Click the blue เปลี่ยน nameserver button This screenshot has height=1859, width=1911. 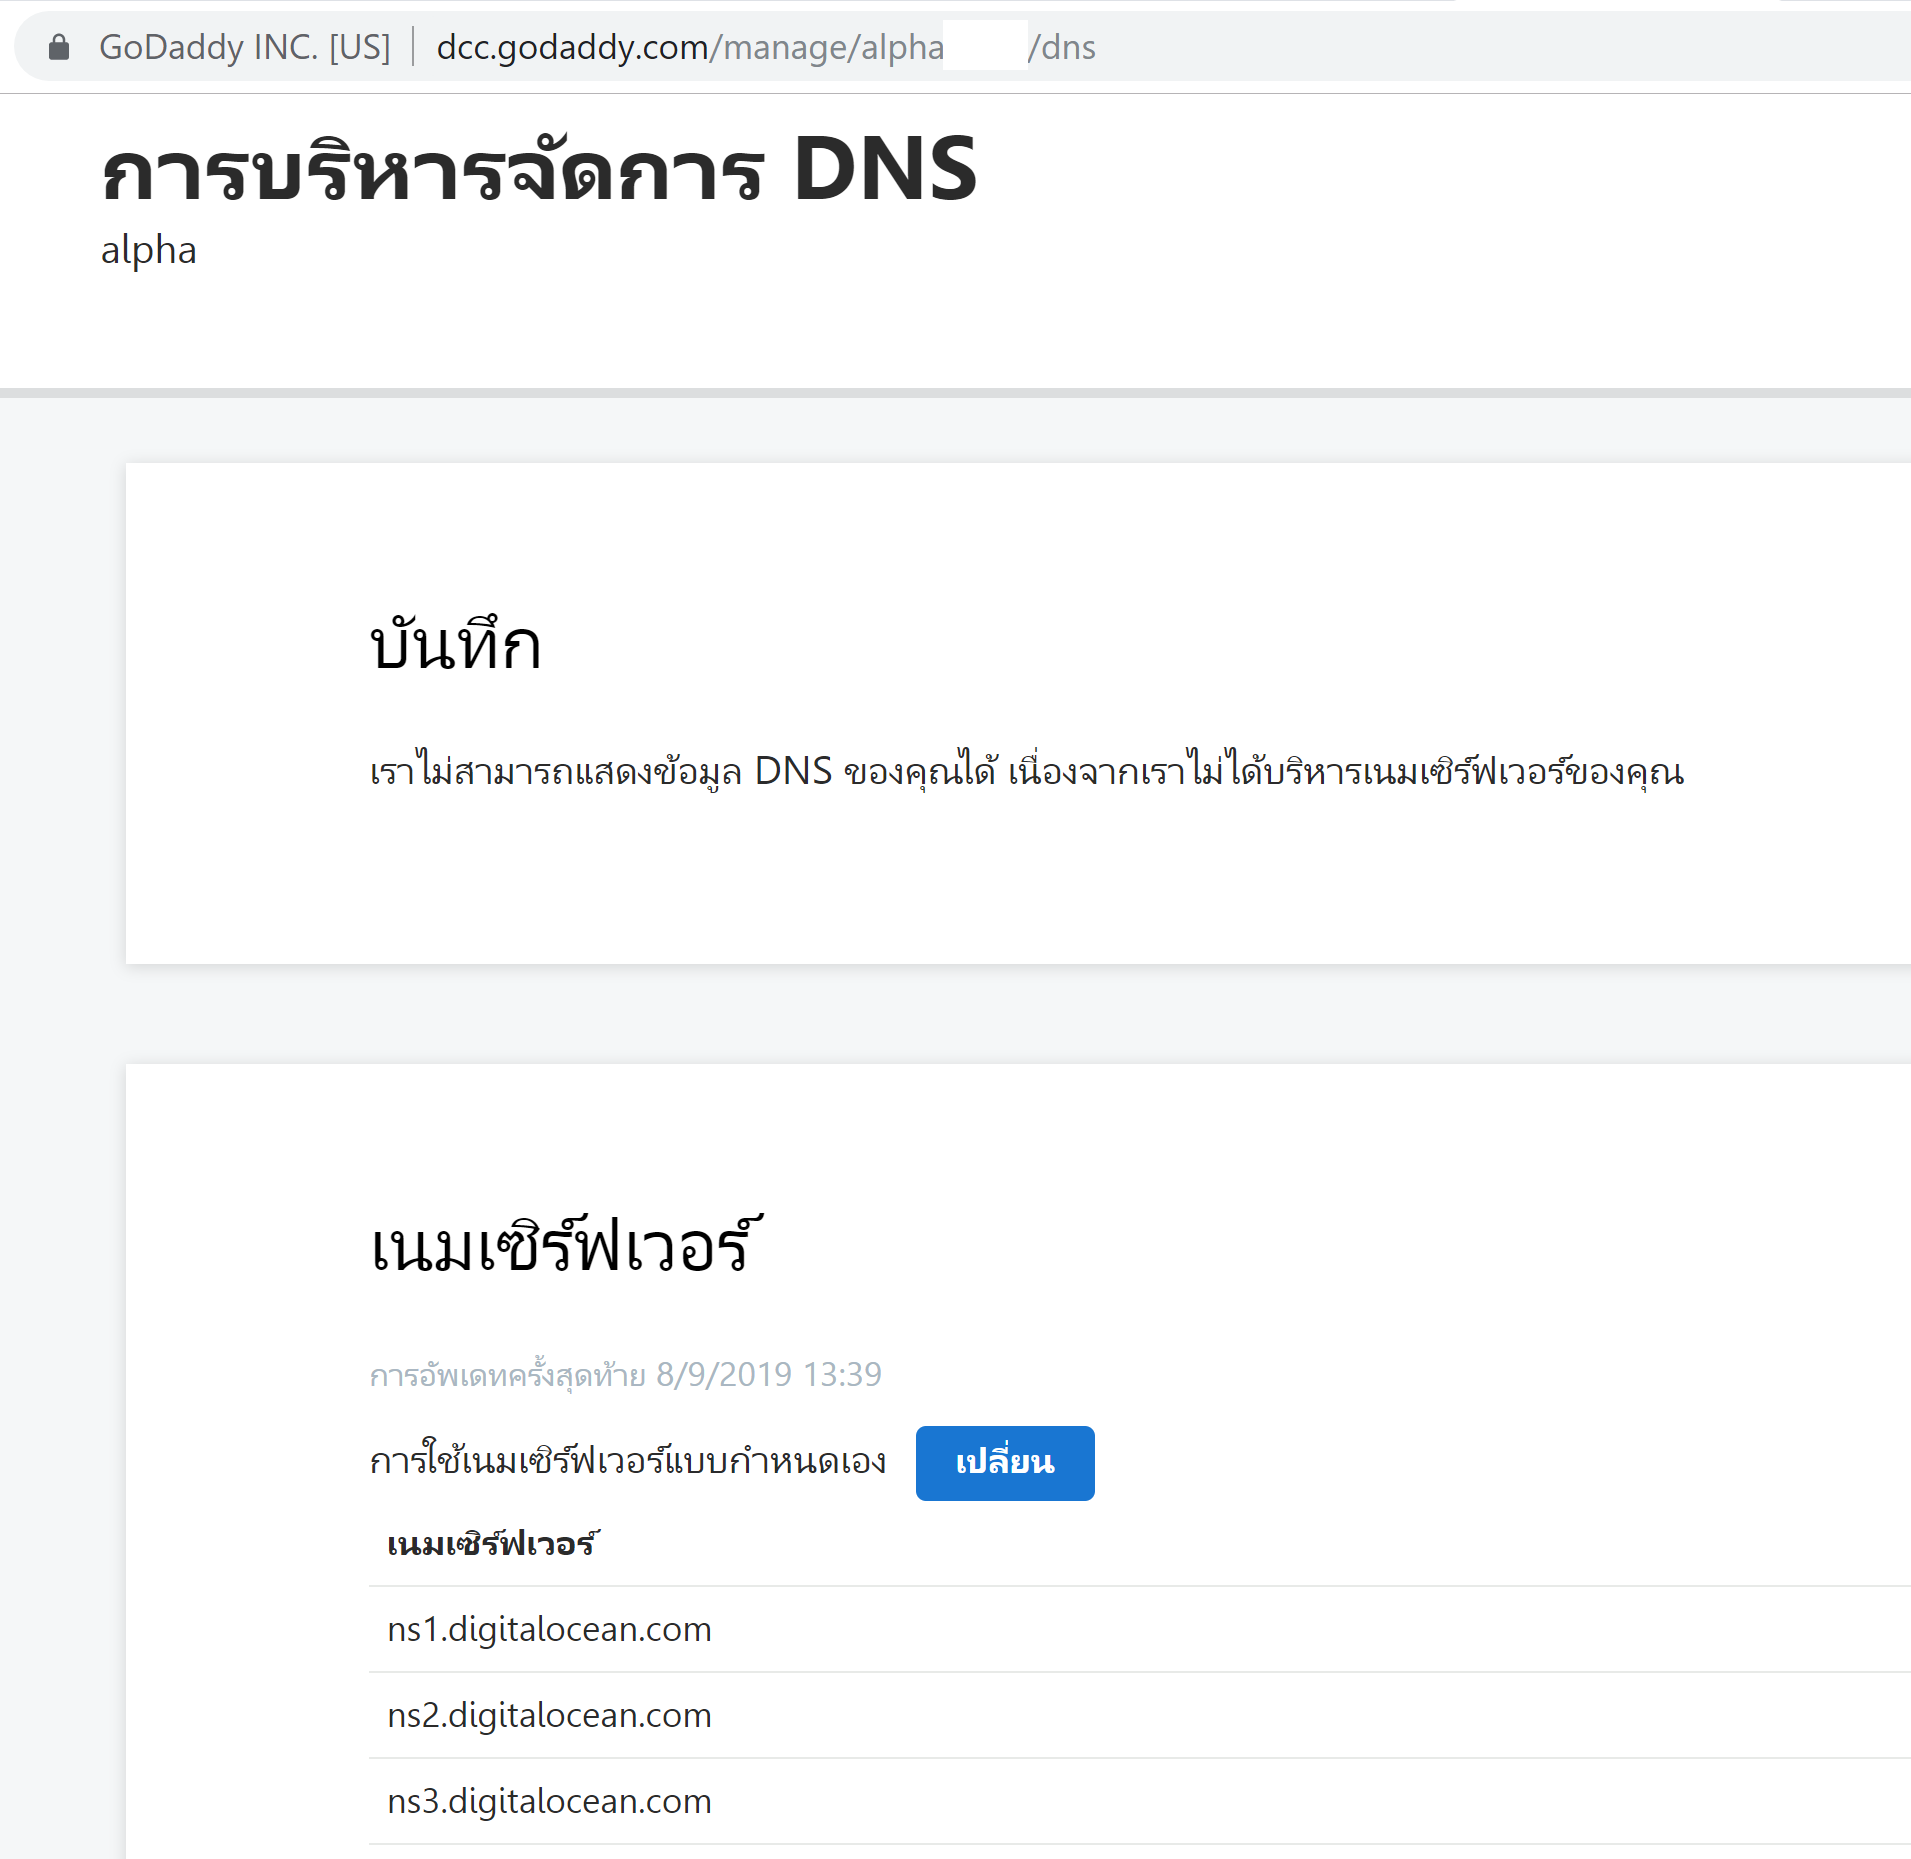1004,1462
